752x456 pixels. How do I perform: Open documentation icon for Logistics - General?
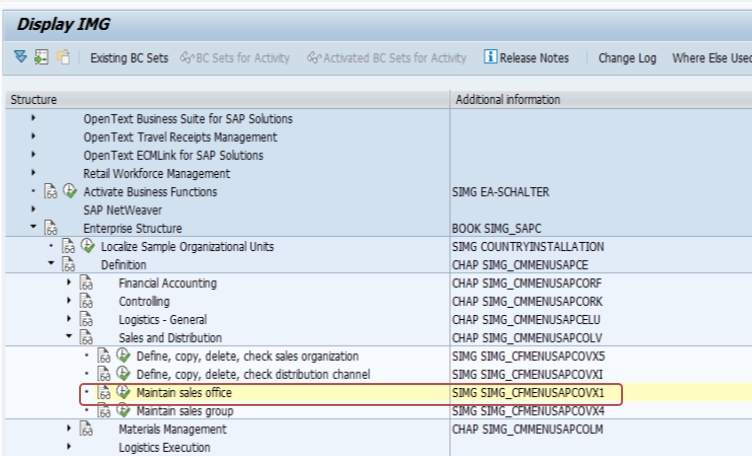point(86,319)
